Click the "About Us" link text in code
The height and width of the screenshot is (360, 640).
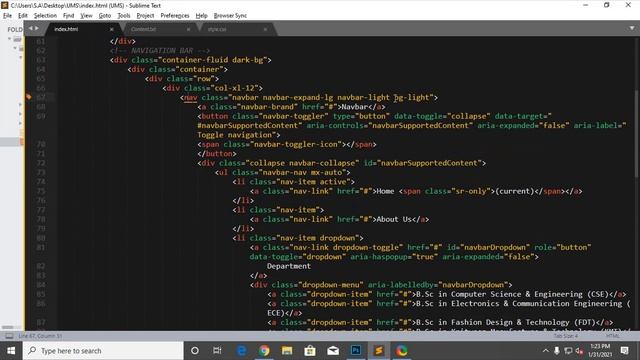tap(394, 220)
